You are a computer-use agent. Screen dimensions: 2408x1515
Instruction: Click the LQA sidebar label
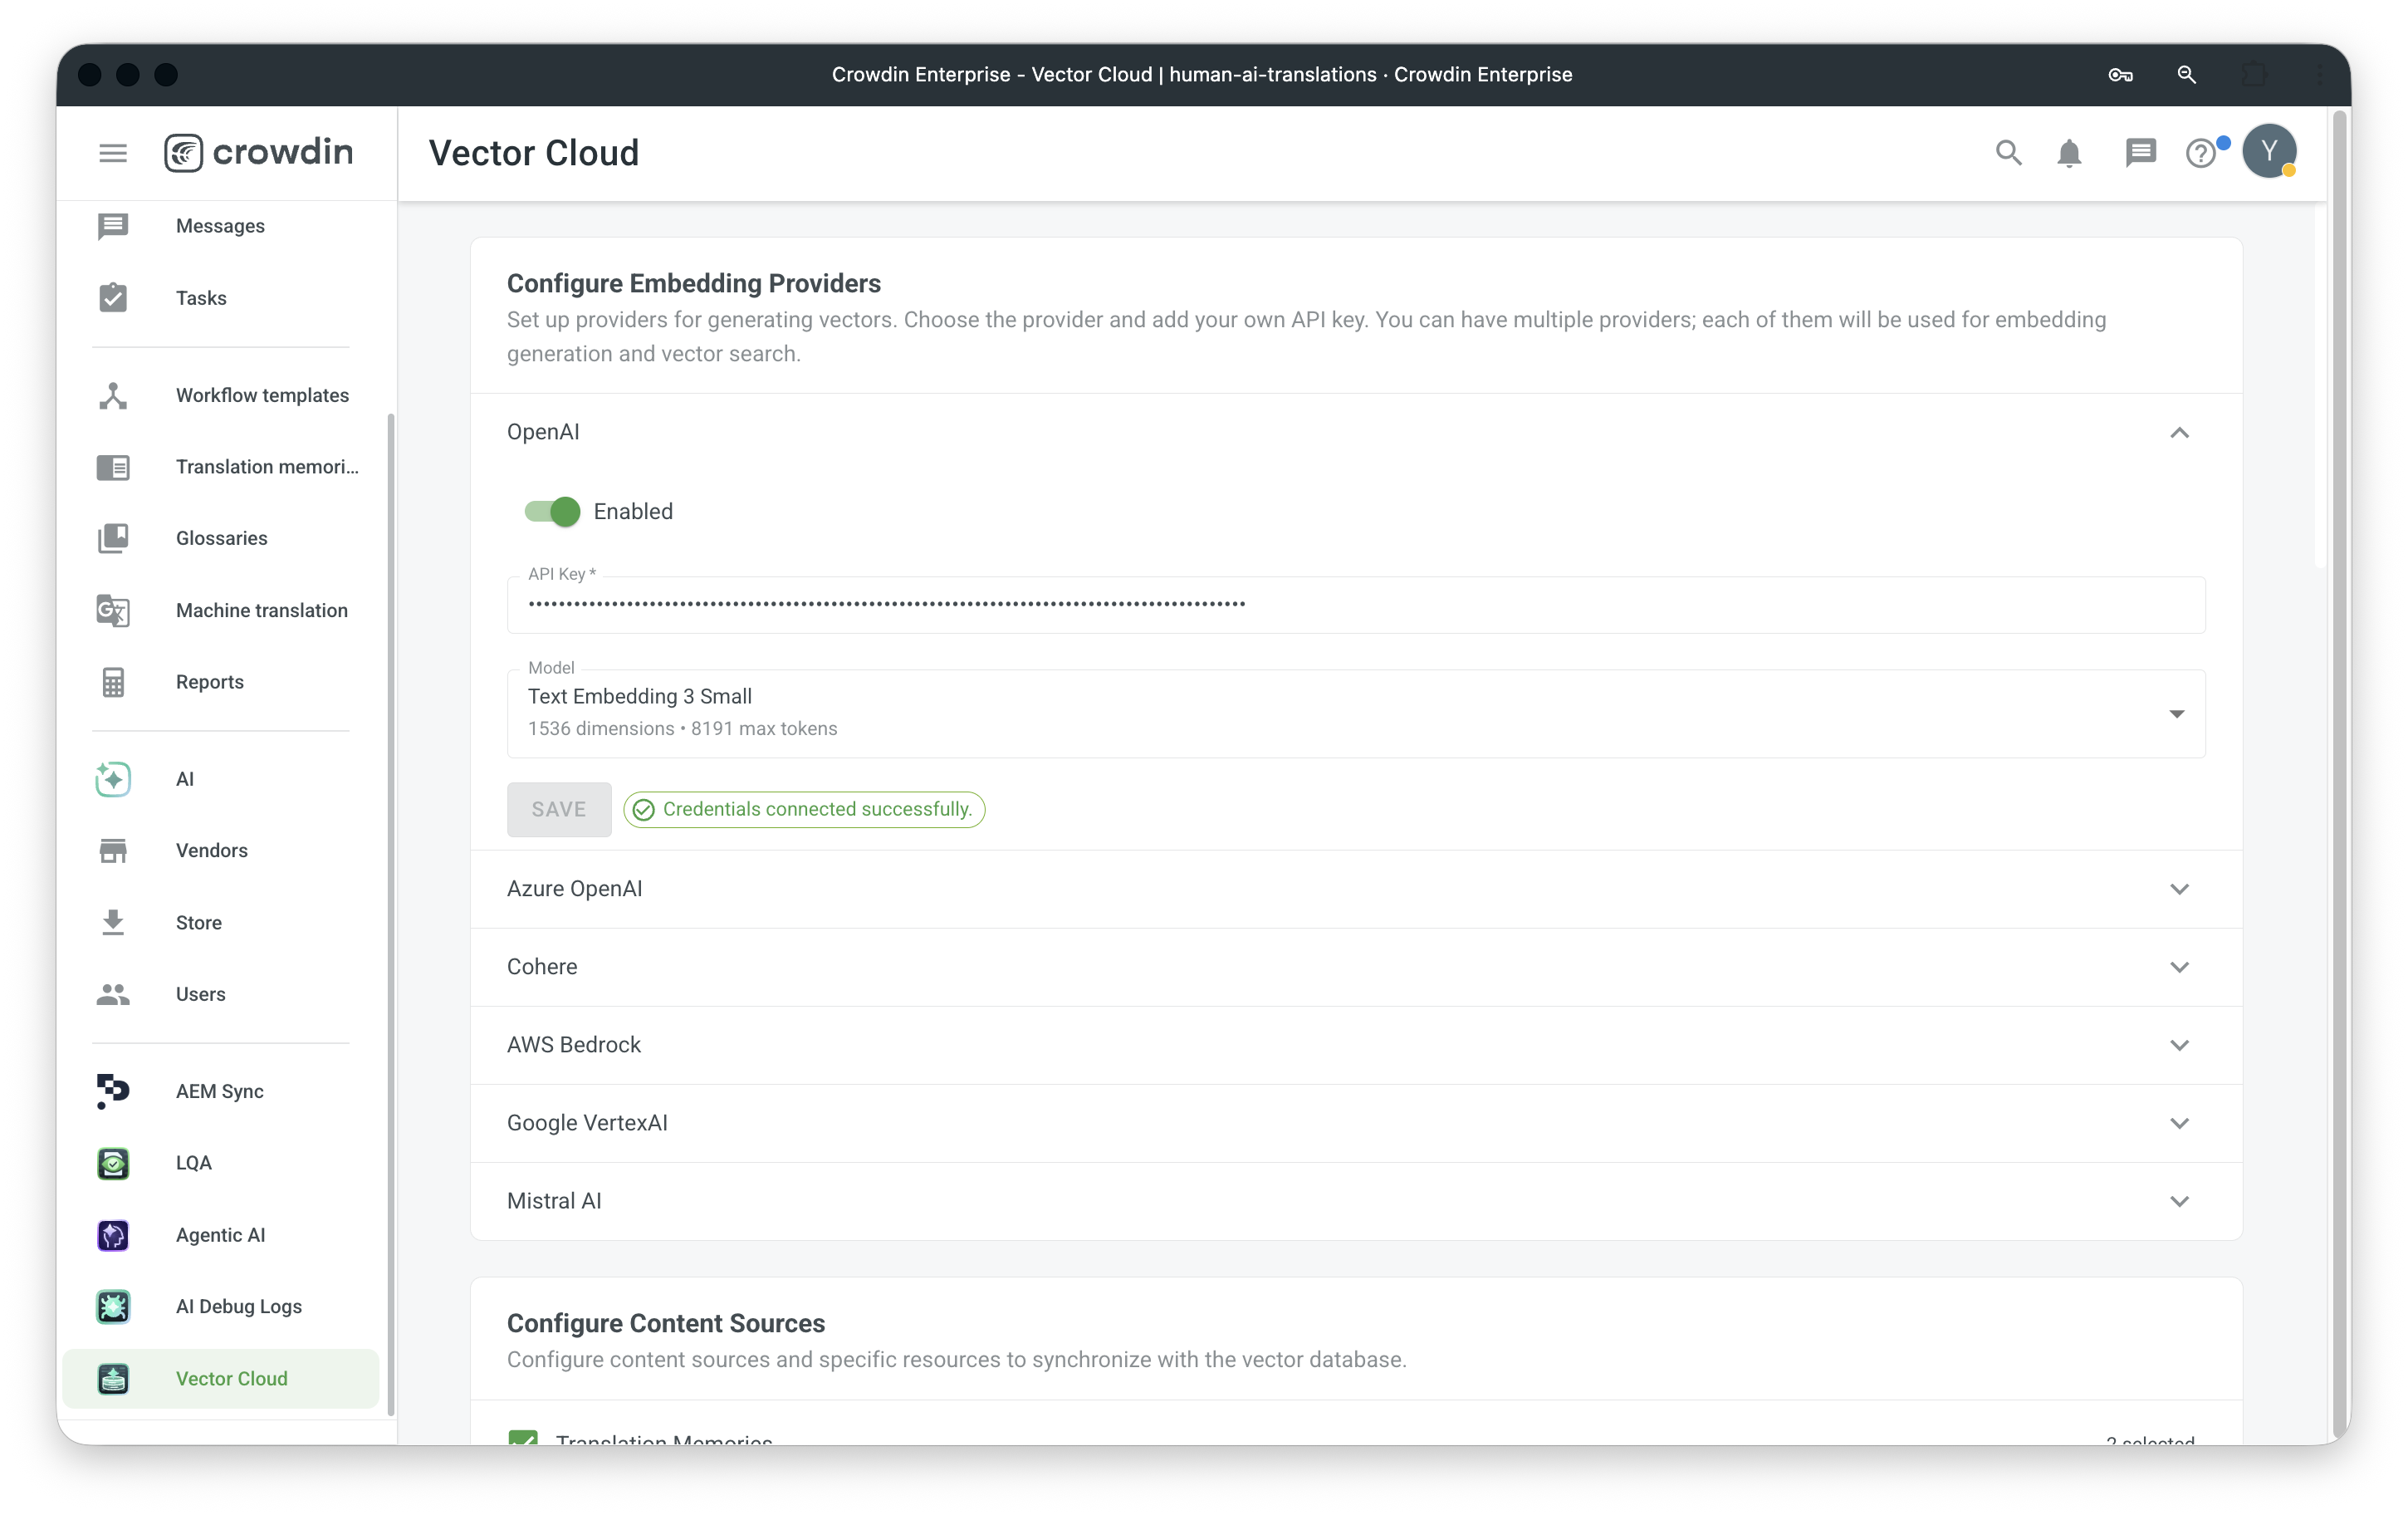[194, 1163]
